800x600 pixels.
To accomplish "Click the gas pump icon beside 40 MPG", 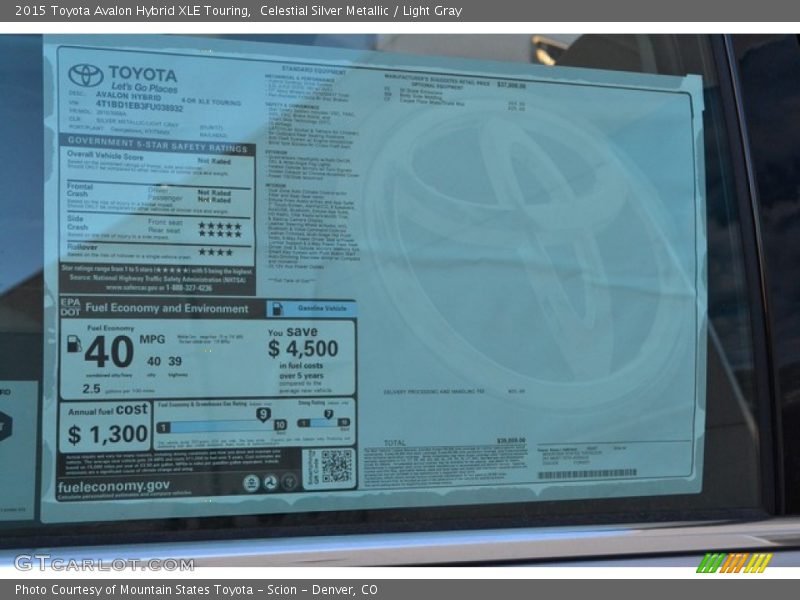I will point(74,343).
